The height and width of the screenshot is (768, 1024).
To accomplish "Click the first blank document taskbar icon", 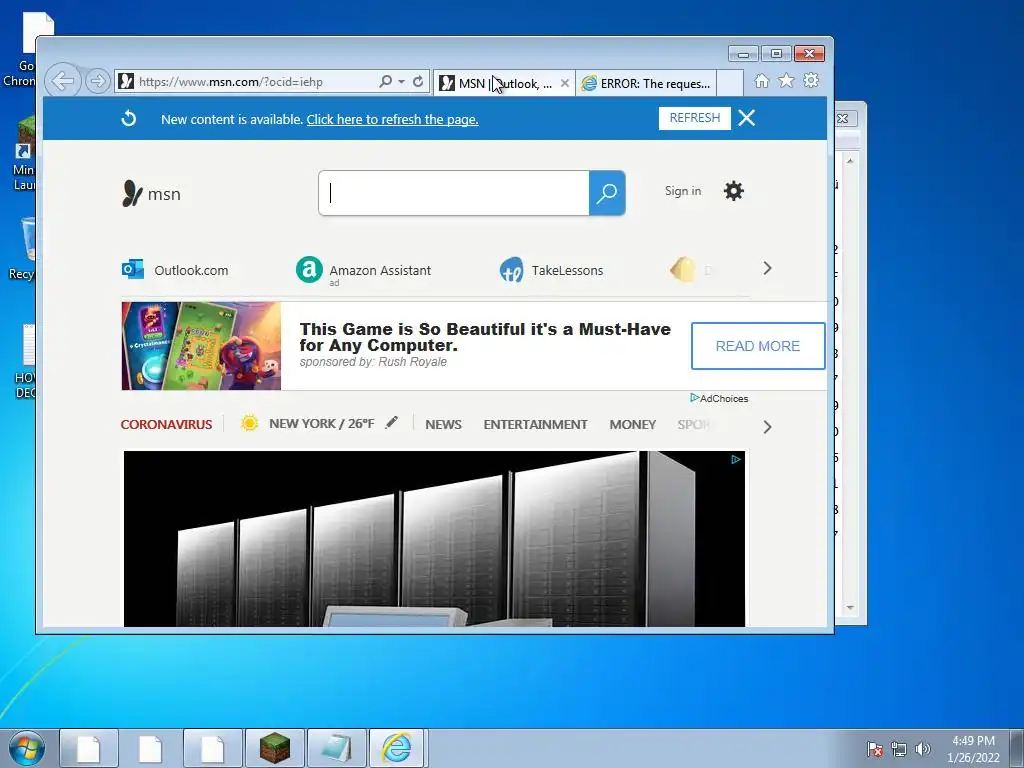I will click(89, 748).
